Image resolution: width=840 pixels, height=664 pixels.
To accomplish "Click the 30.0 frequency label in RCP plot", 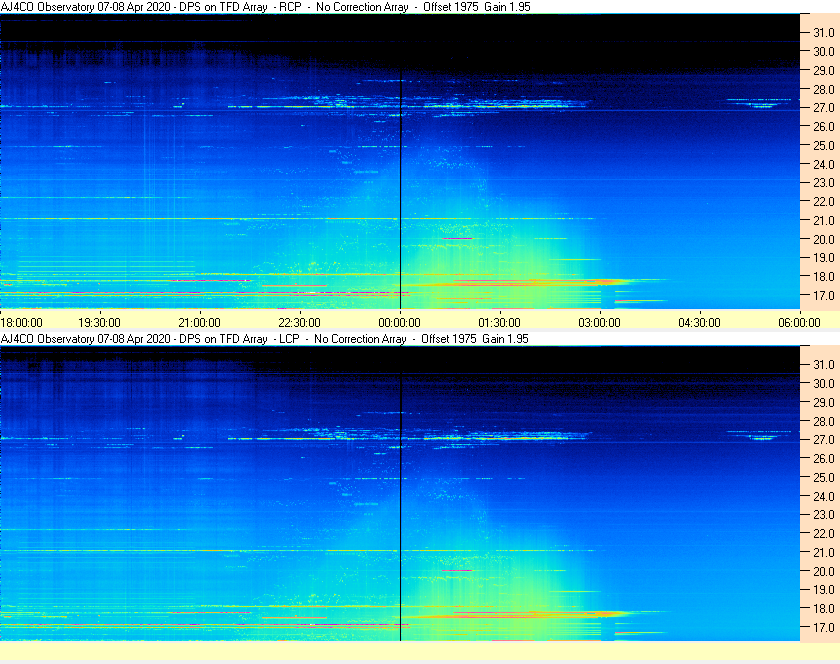I will (824, 51).
